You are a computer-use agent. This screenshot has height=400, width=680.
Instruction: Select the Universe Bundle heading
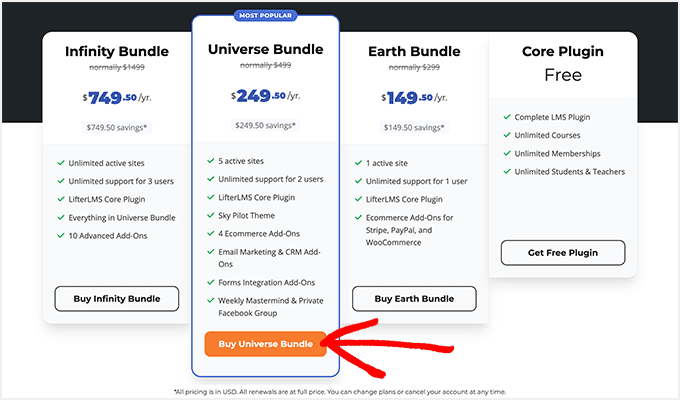265,48
